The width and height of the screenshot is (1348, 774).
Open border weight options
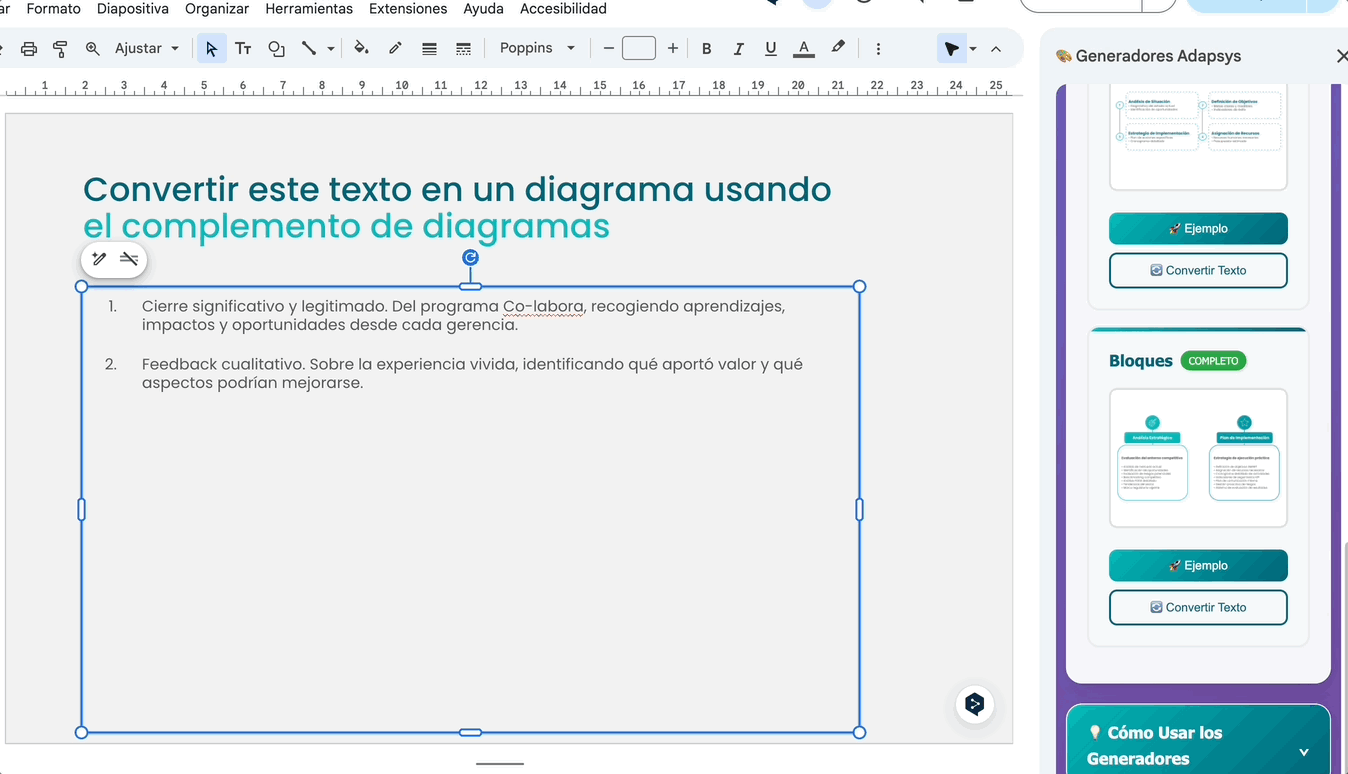[429, 48]
